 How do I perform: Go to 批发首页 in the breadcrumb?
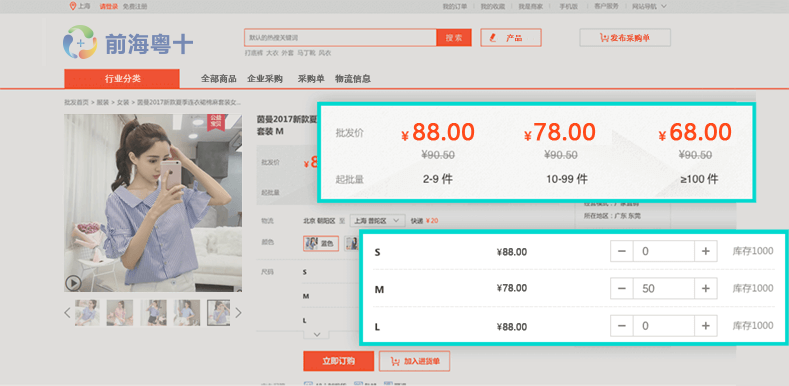(76, 102)
